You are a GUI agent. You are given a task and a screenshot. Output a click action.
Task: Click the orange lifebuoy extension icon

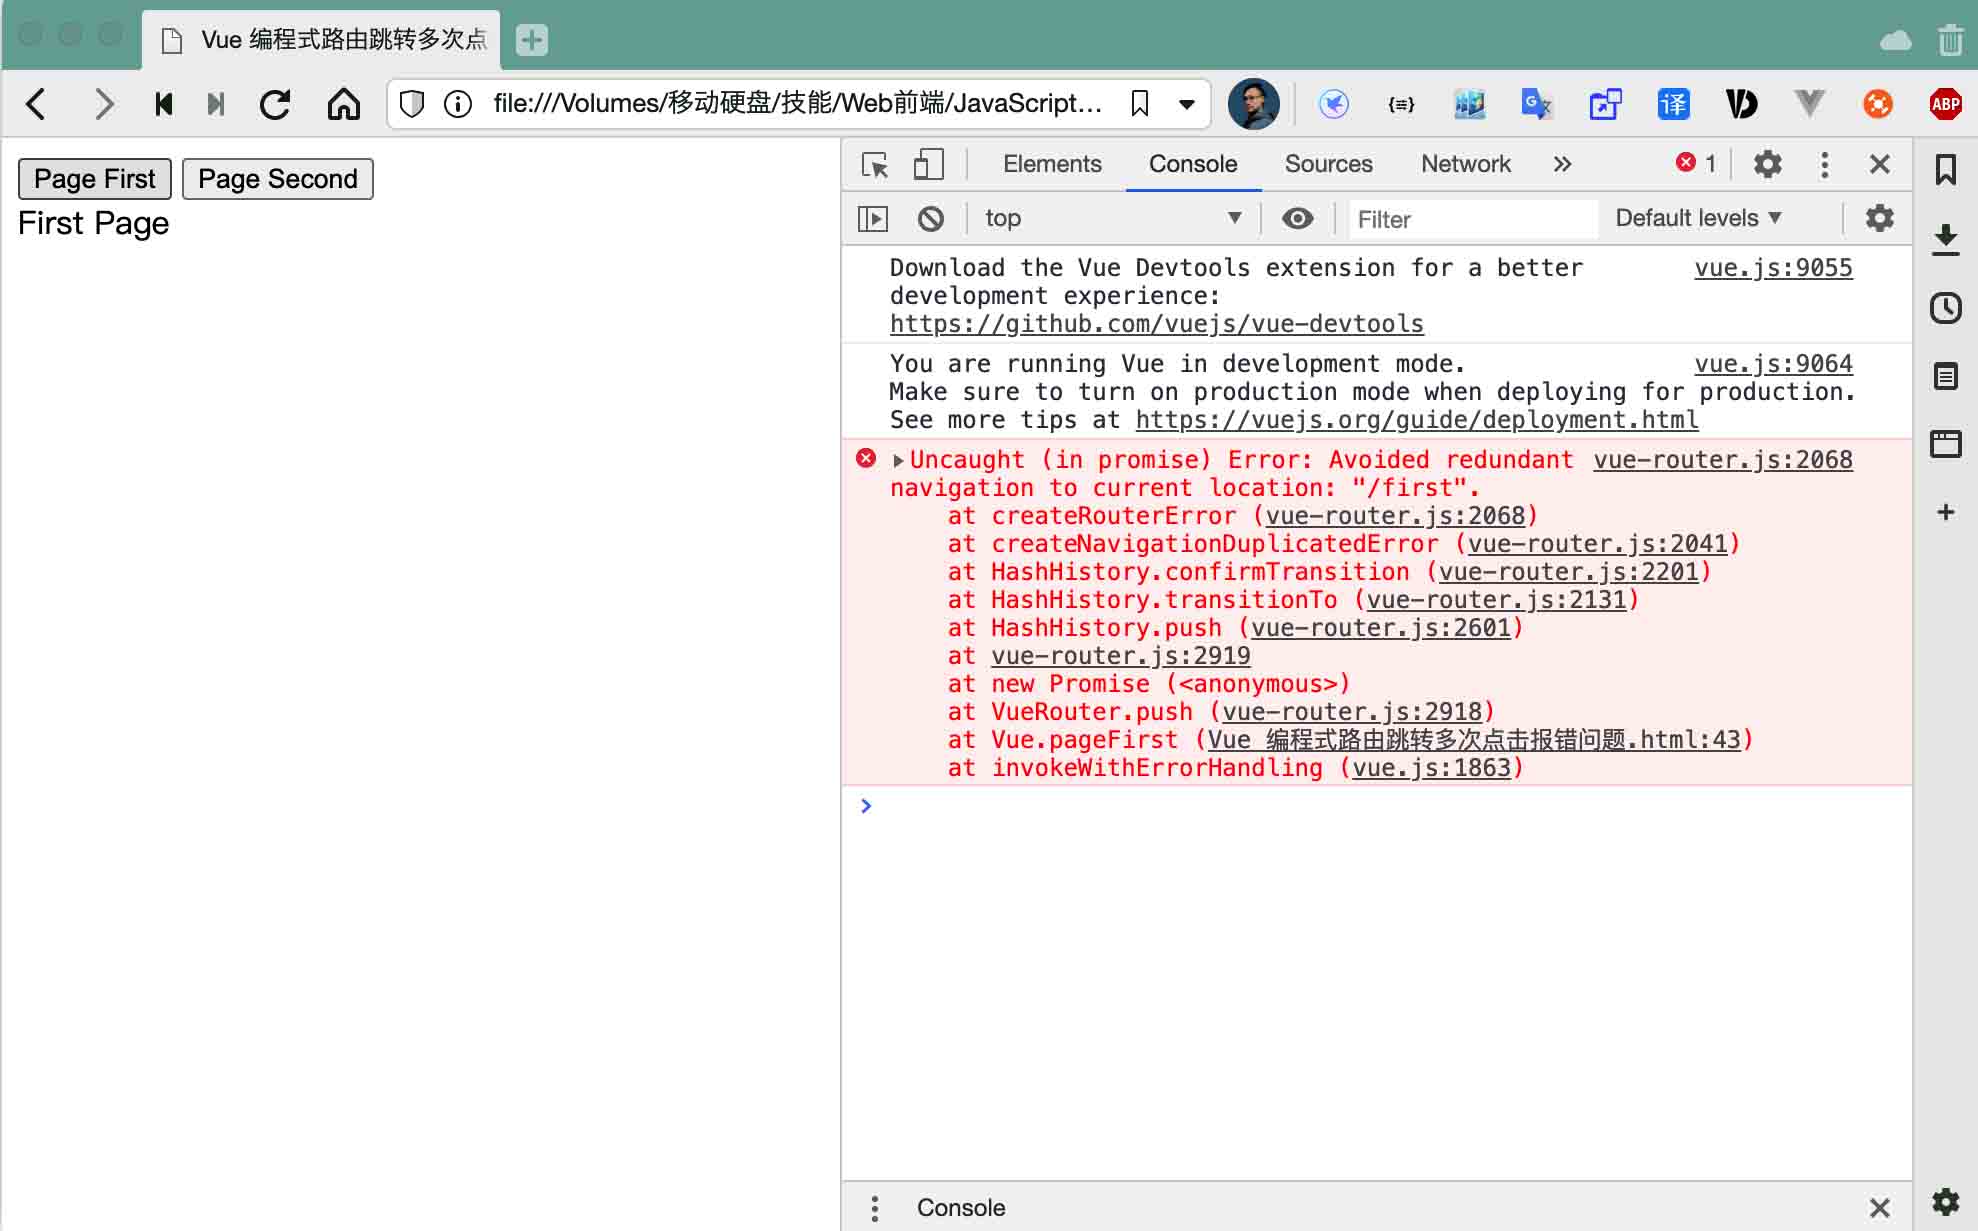coord(1877,104)
